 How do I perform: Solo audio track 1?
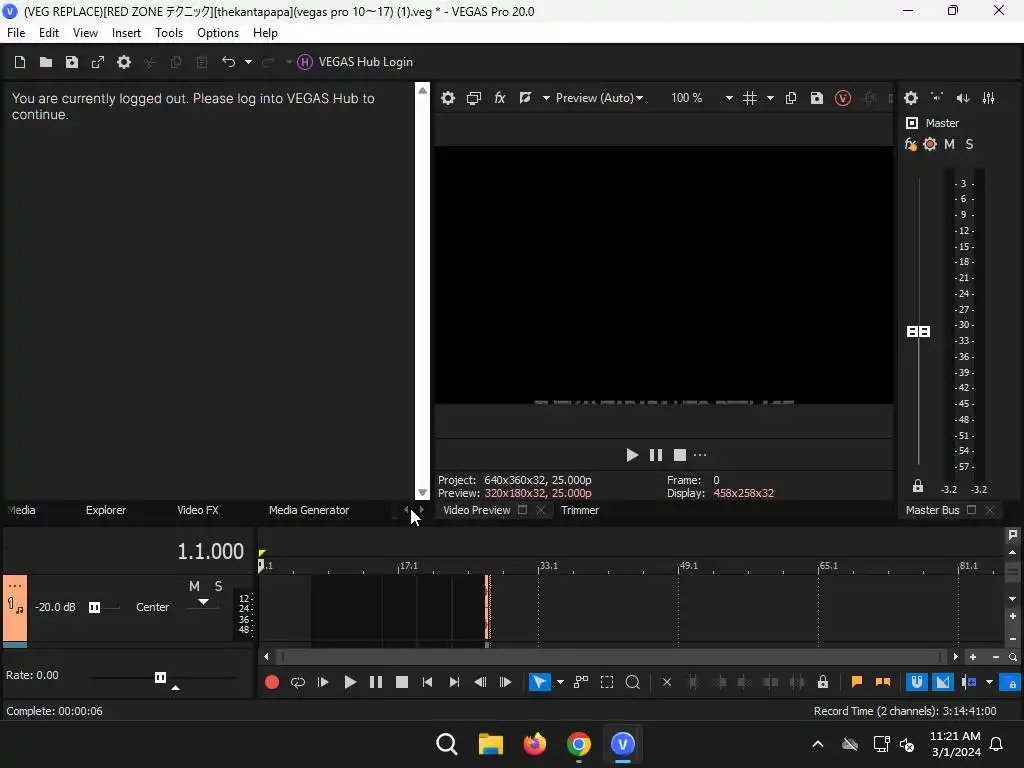pos(219,586)
